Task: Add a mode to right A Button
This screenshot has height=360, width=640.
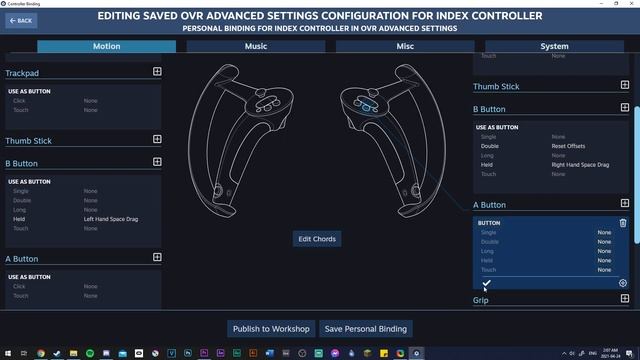Action: tap(625, 203)
